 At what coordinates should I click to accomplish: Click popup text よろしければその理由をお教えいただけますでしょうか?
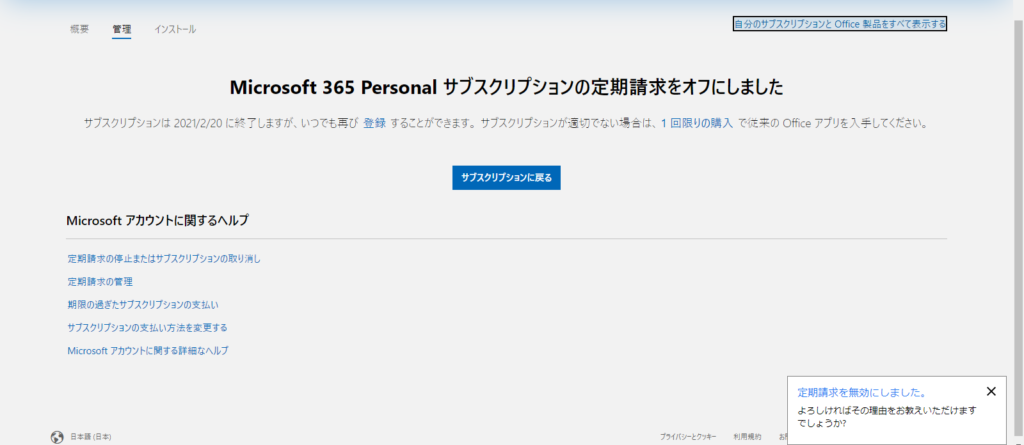pos(887,416)
